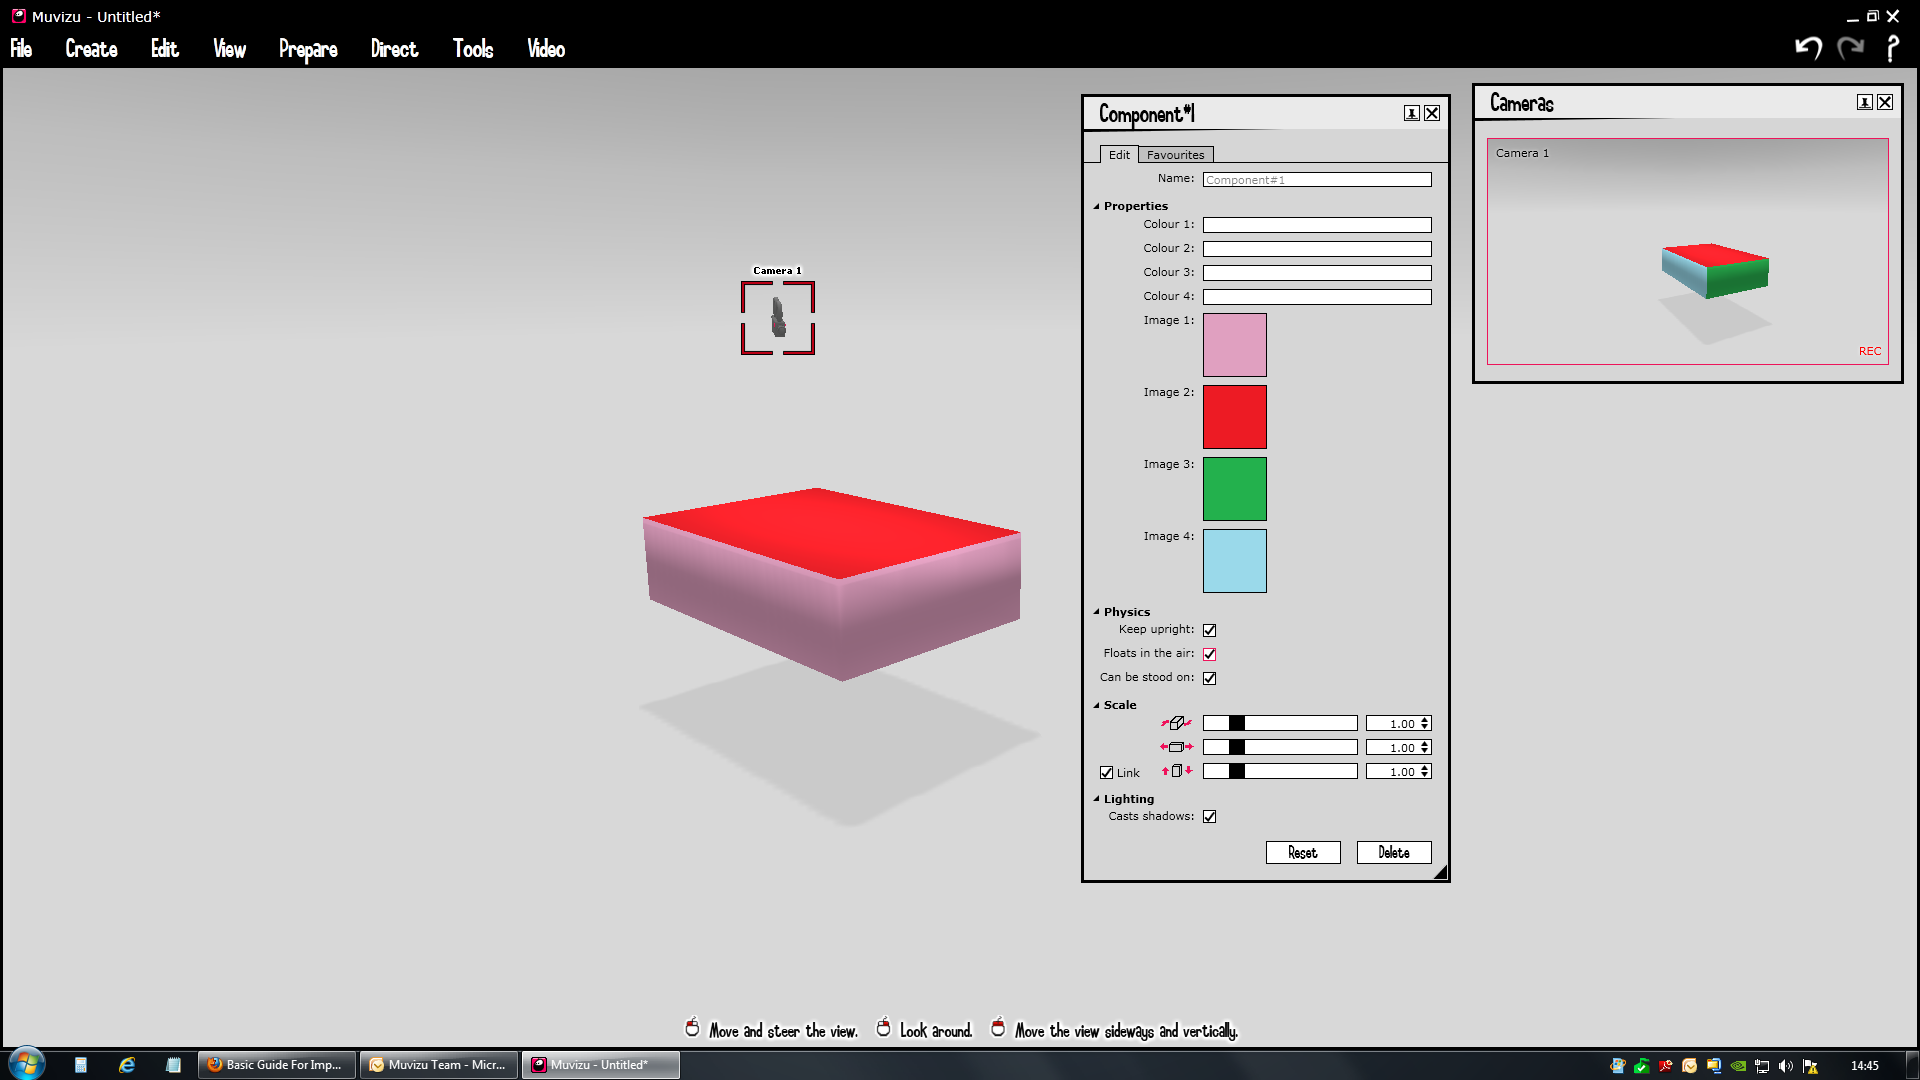Click the green security checkmark tray icon
This screenshot has height=1080, width=1920.
pos(1642,1066)
